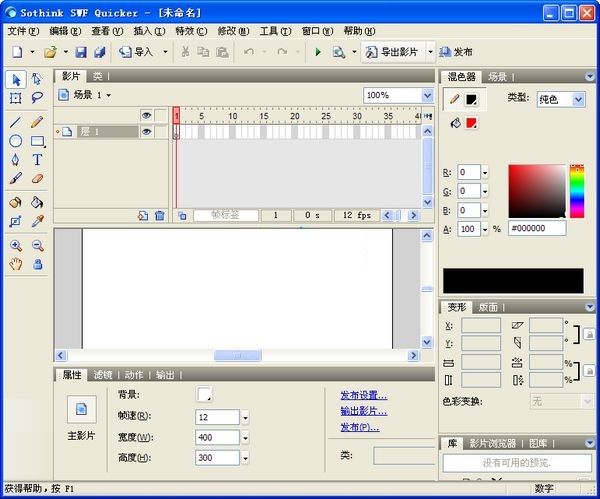Switch to the 滤镜 tab

click(103, 375)
